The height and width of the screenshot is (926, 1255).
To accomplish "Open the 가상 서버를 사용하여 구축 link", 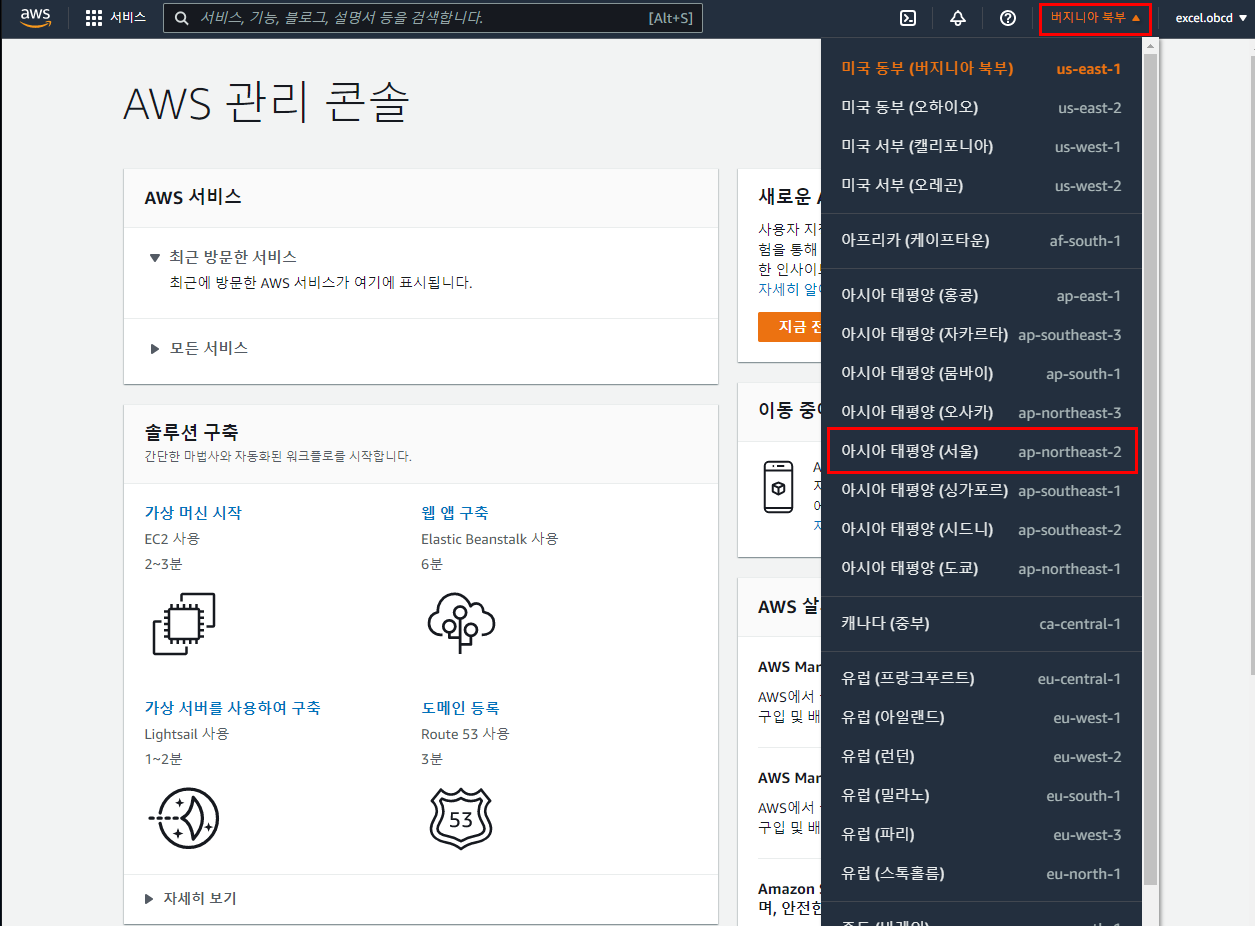I will pos(232,707).
